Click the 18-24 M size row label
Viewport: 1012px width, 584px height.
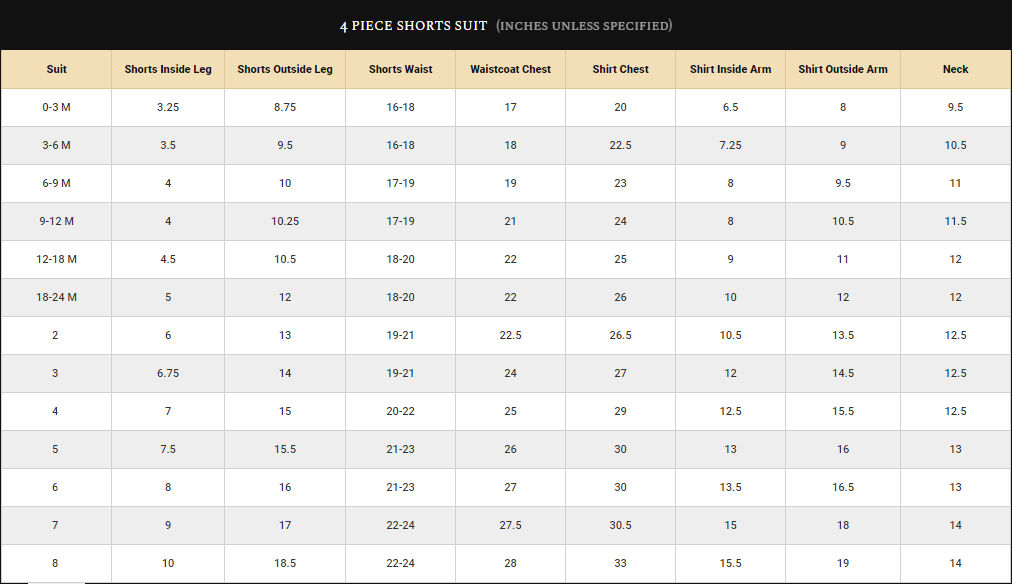[56, 297]
